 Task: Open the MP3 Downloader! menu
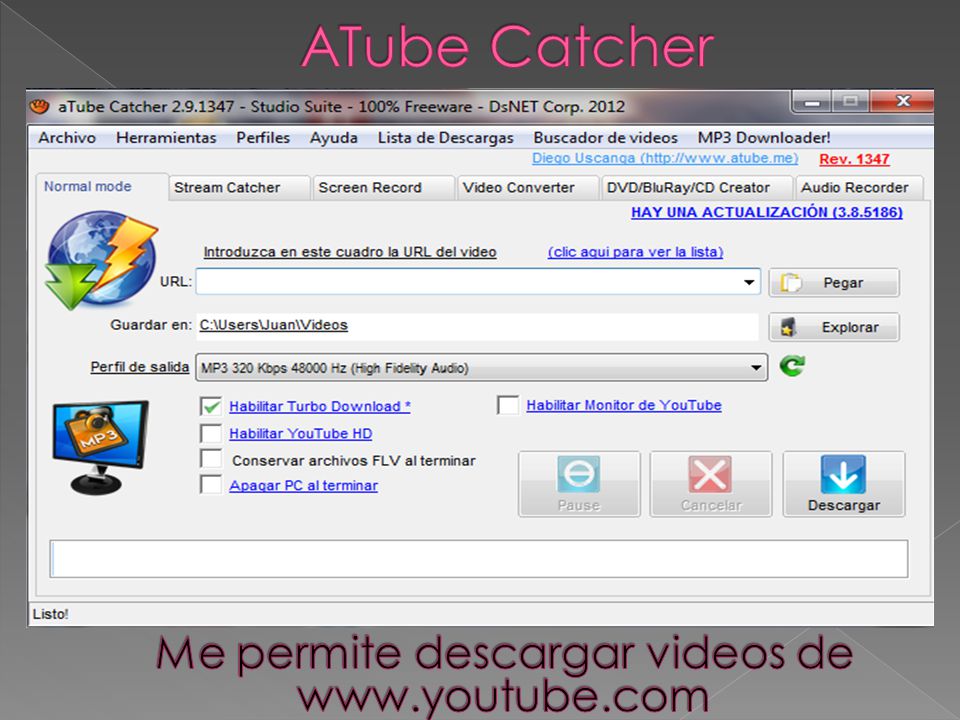point(764,138)
